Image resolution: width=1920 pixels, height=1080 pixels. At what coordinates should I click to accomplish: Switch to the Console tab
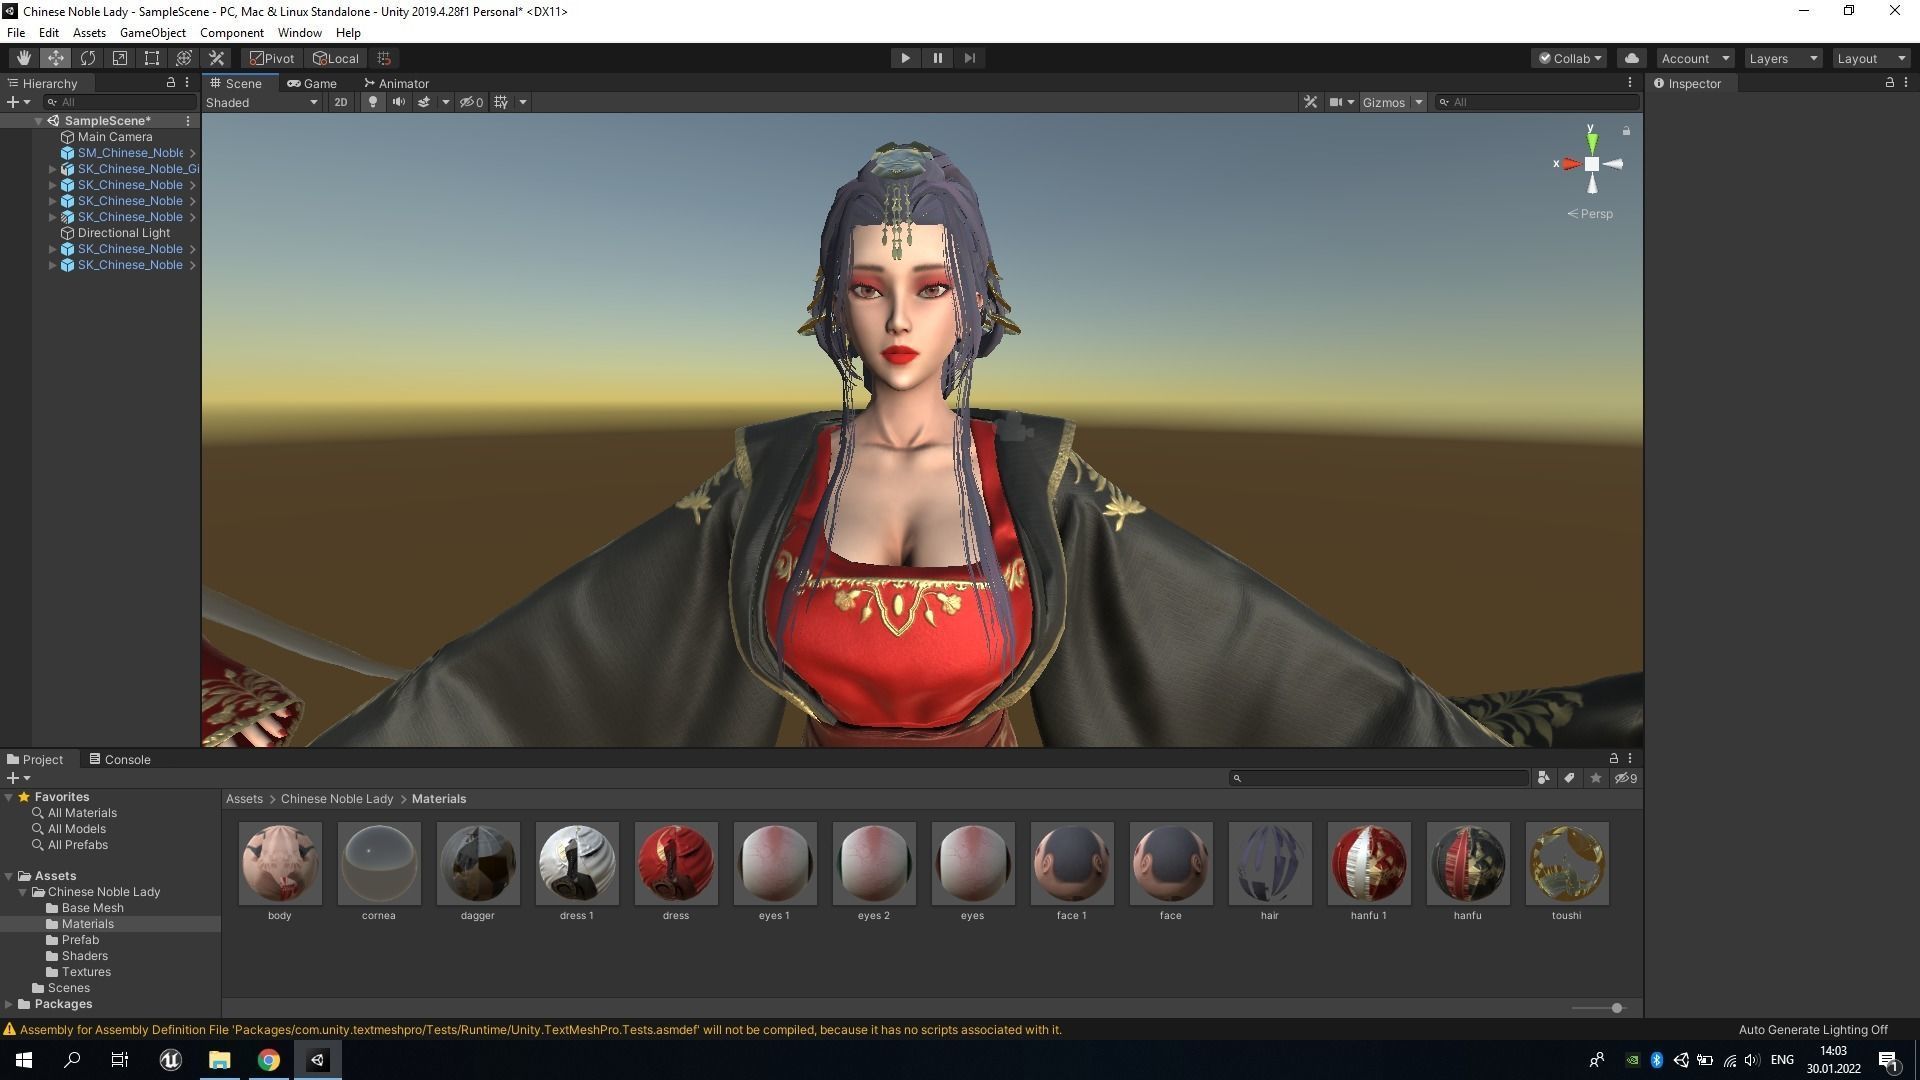(x=119, y=759)
